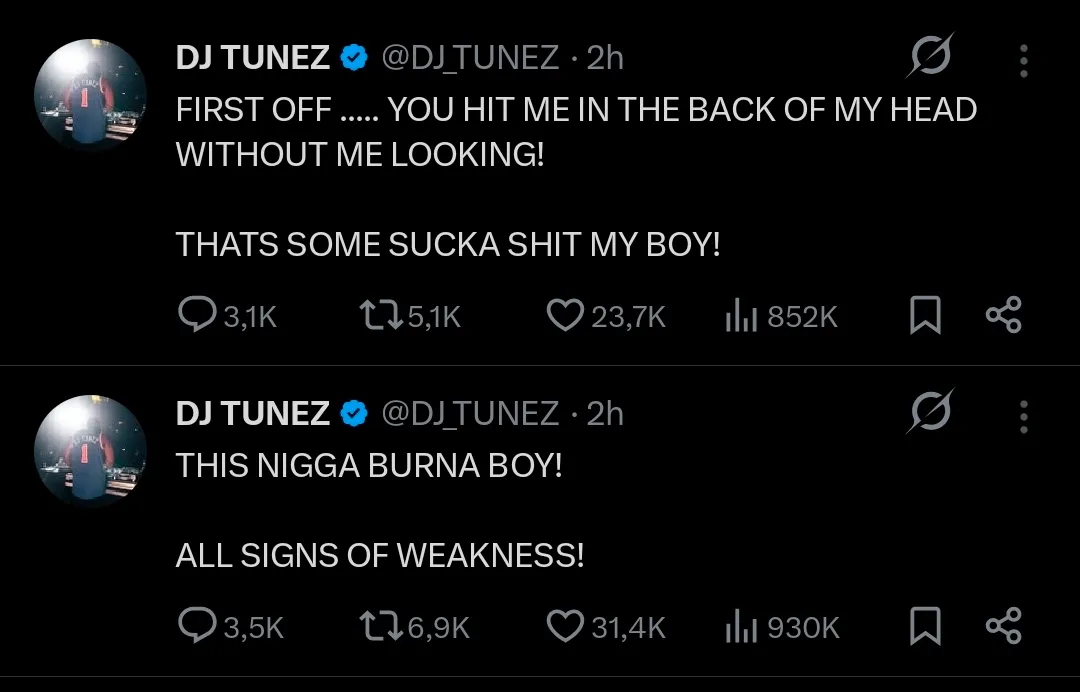Repost the 'FIRST OFF' tweet

(379, 316)
